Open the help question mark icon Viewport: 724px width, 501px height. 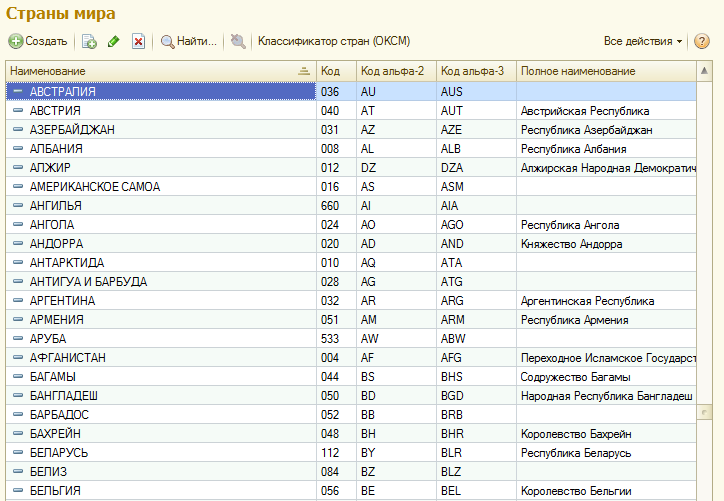(x=701, y=41)
